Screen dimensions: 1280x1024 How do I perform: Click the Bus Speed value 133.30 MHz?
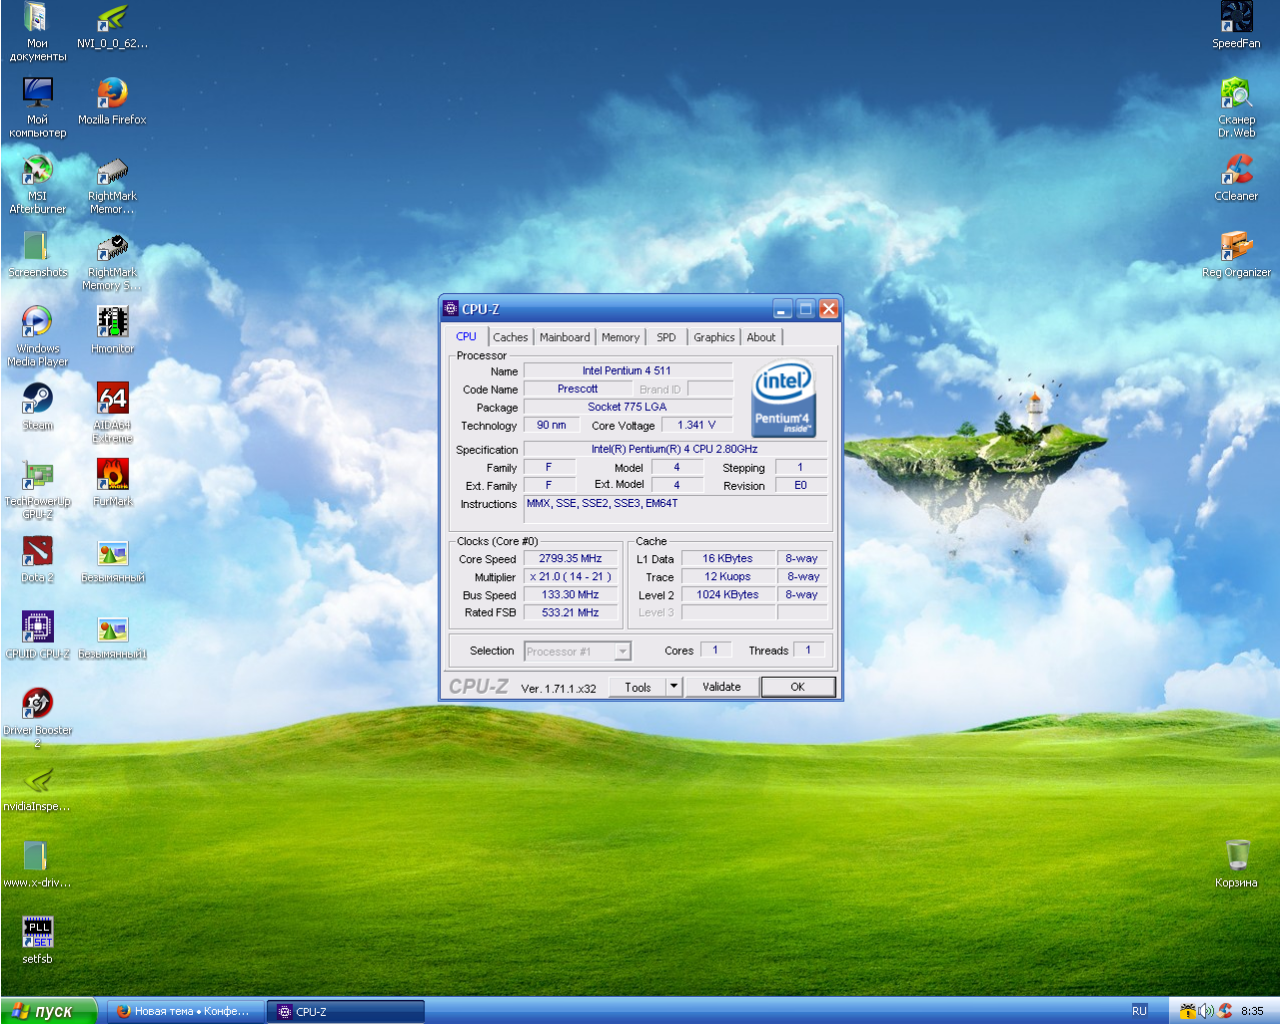click(570, 595)
